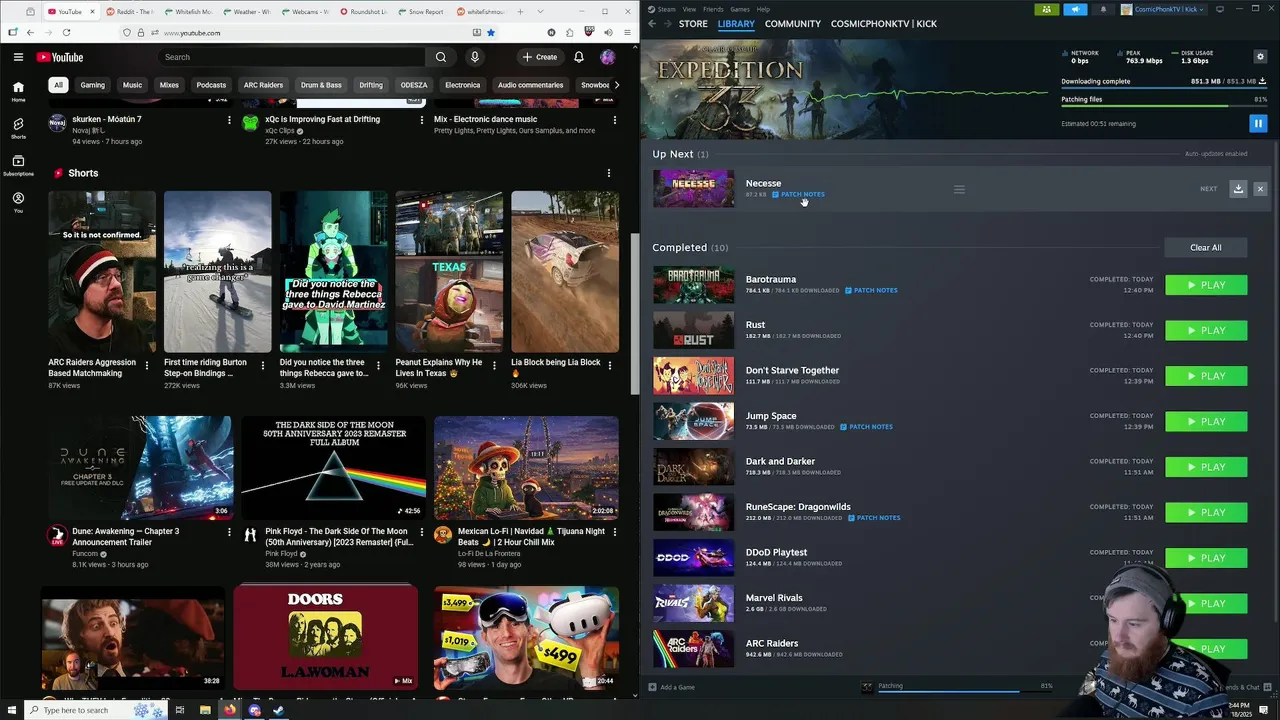
Task: Open options for Dune: Awakening trailer video
Action: 229,533
